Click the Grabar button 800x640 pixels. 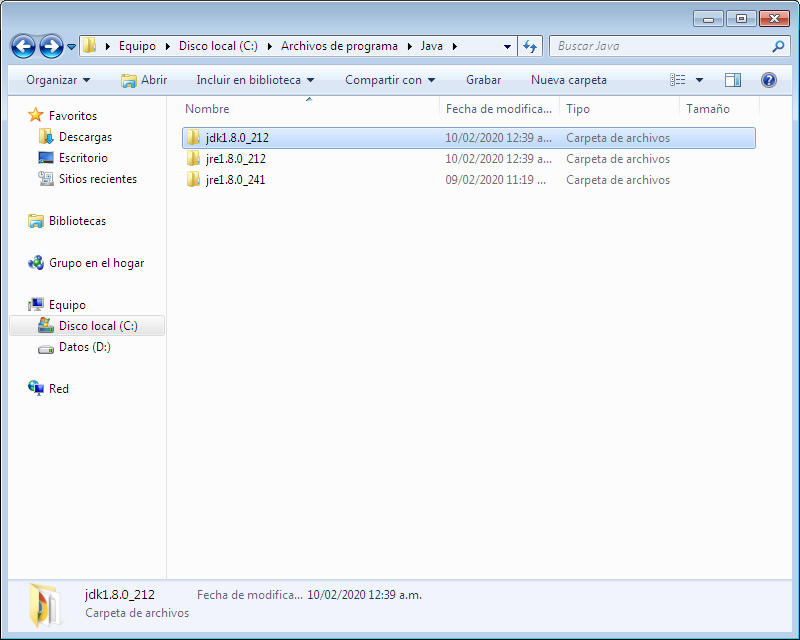[x=483, y=80]
